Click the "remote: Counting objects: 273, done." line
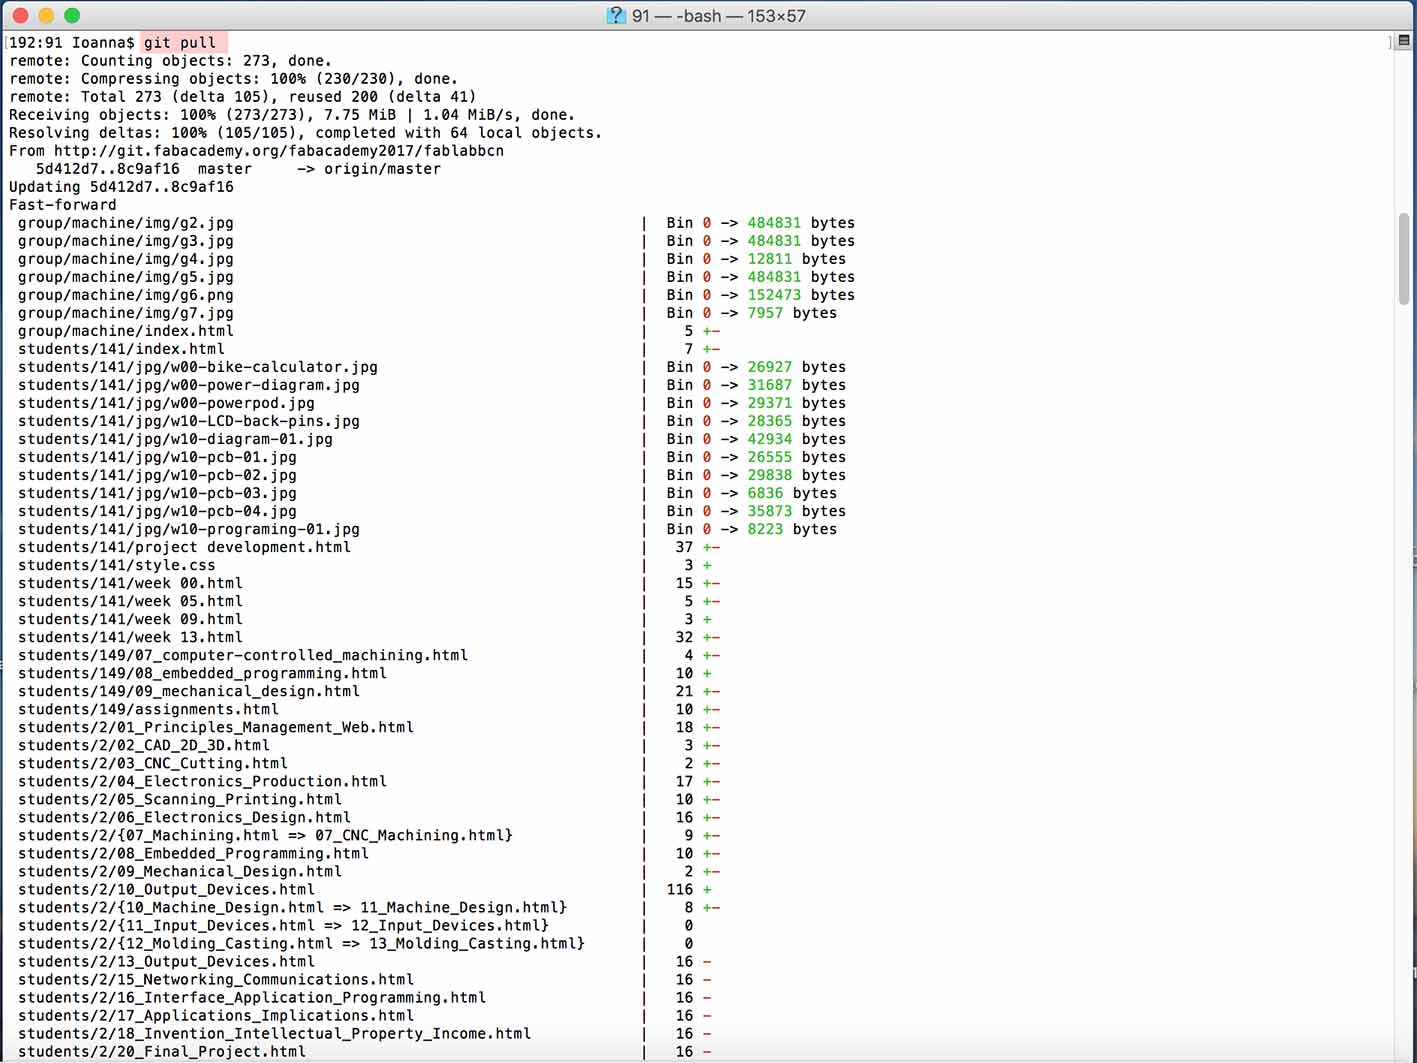The image size is (1417, 1063). 170,60
